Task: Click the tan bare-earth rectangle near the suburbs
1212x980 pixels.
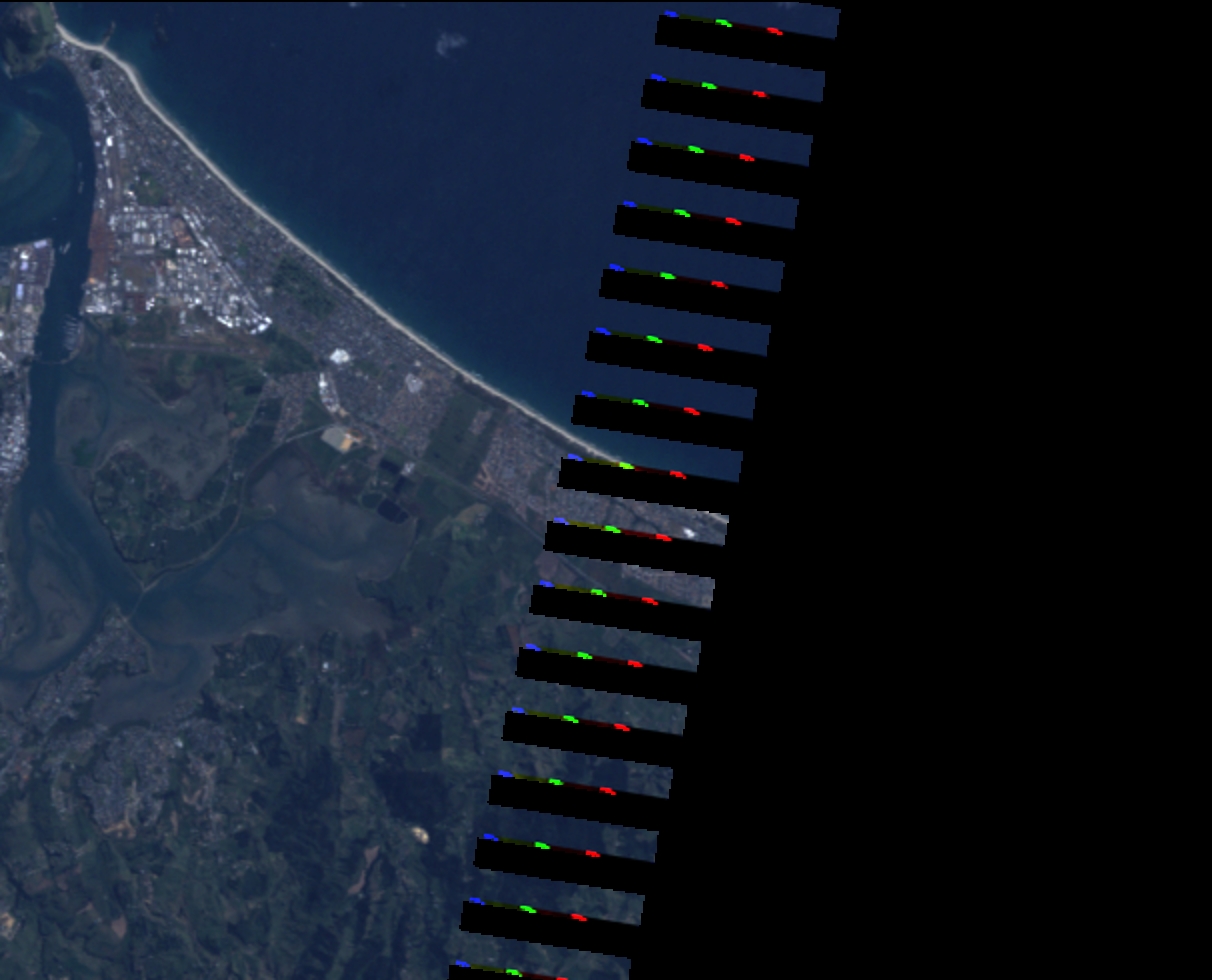Action: [x=337, y=438]
